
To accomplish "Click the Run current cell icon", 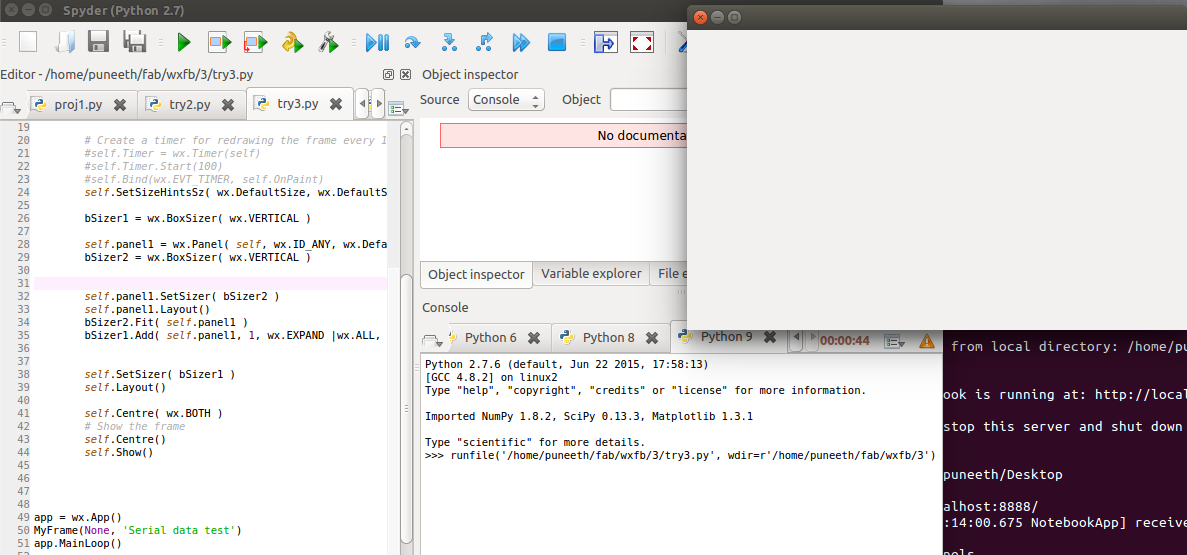I will (x=220, y=42).
